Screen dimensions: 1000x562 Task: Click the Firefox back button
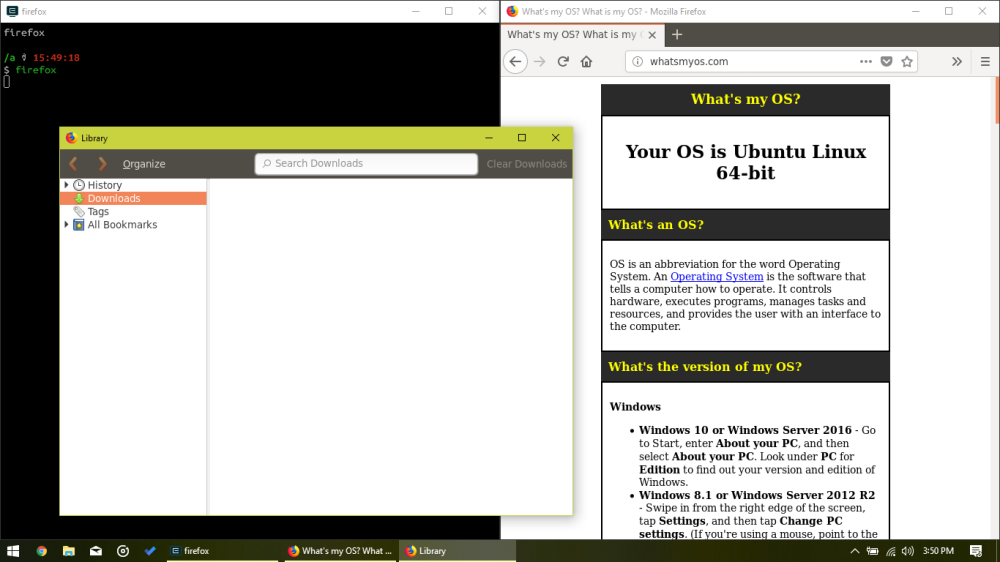(x=515, y=61)
